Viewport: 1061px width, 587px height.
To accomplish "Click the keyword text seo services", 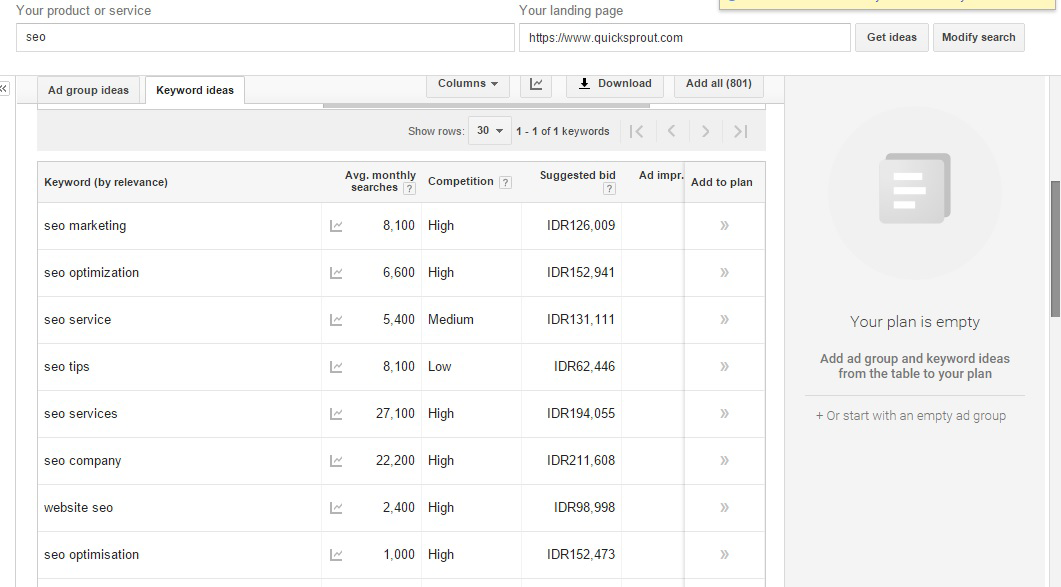I will point(81,414).
